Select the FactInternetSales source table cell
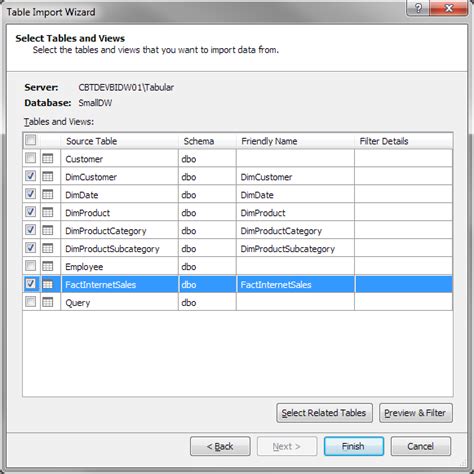 pyautogui.click(x=120, y=285)
